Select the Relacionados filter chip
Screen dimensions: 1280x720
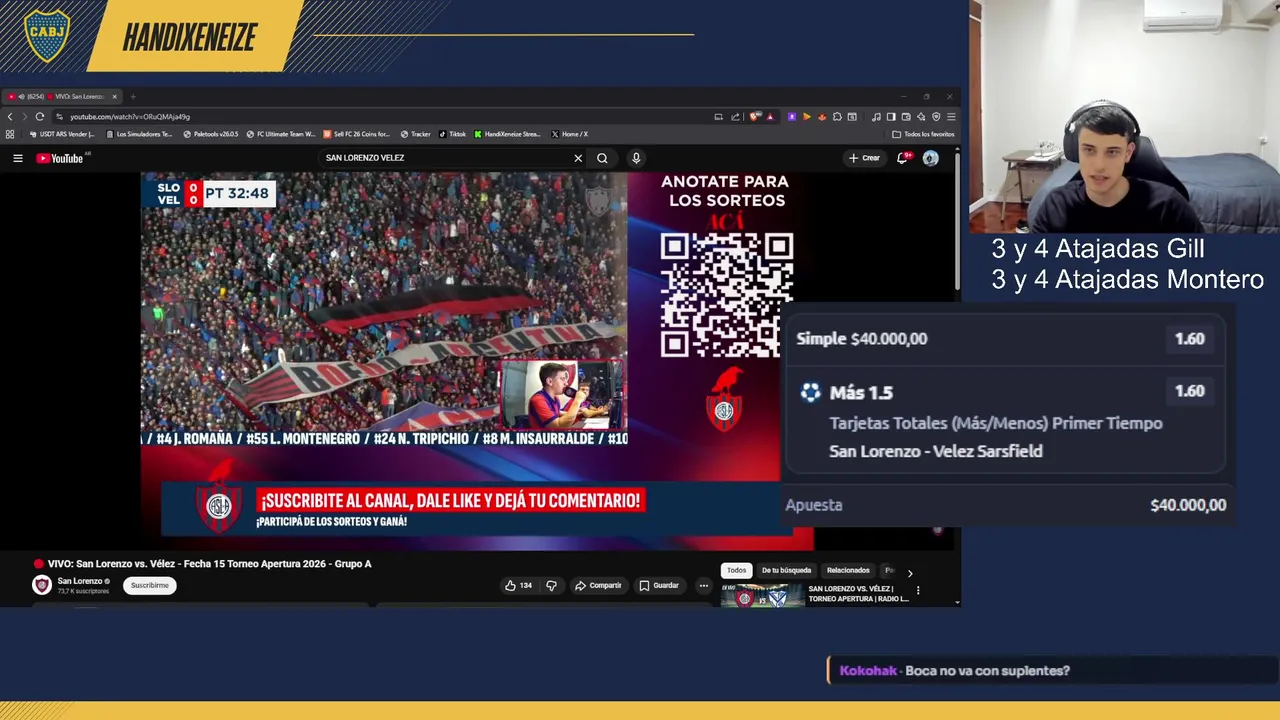tap(848, 570)
